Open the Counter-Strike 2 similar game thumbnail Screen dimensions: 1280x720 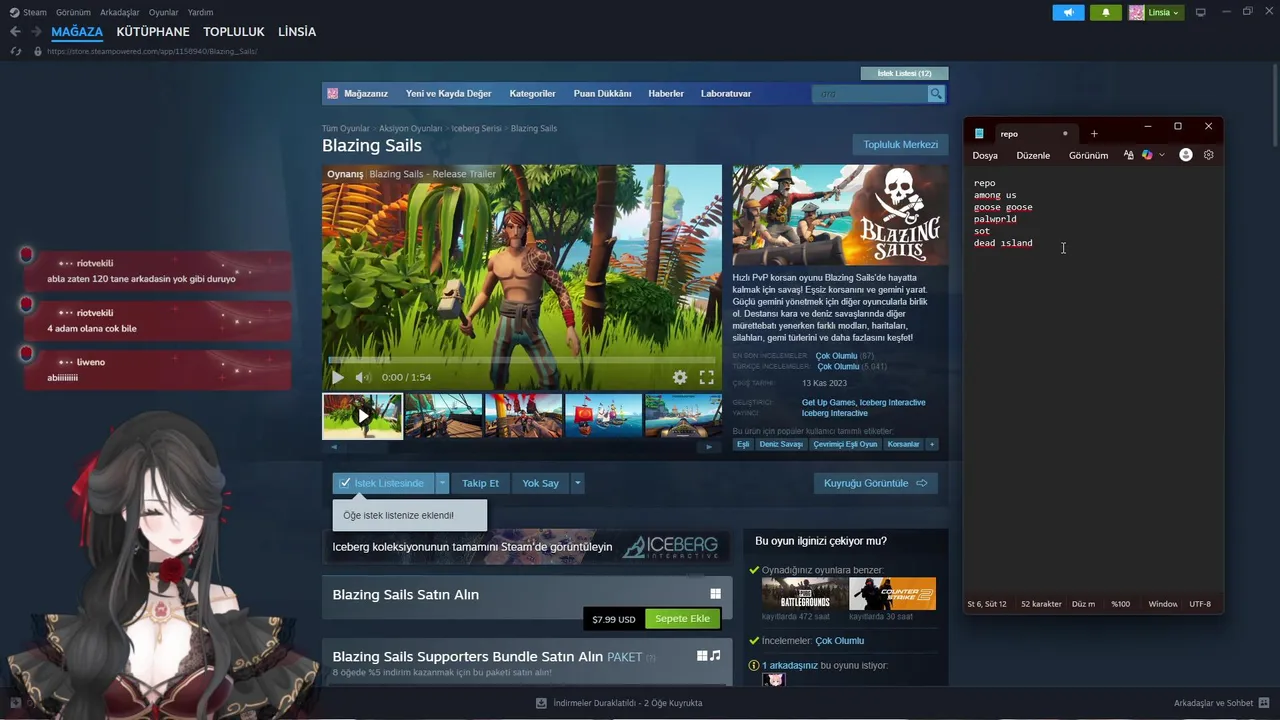[x=892, y=594]
